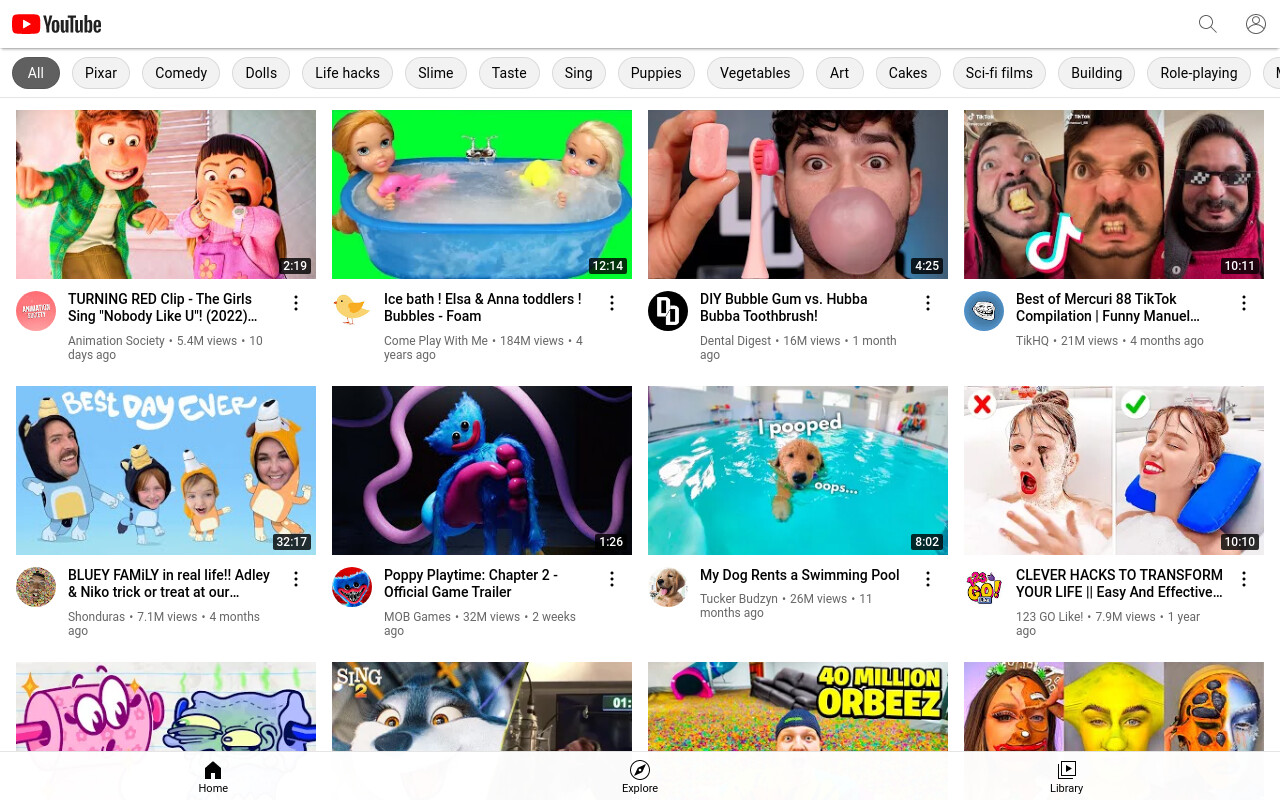Open Library in bottom bar

[1066, 776]
